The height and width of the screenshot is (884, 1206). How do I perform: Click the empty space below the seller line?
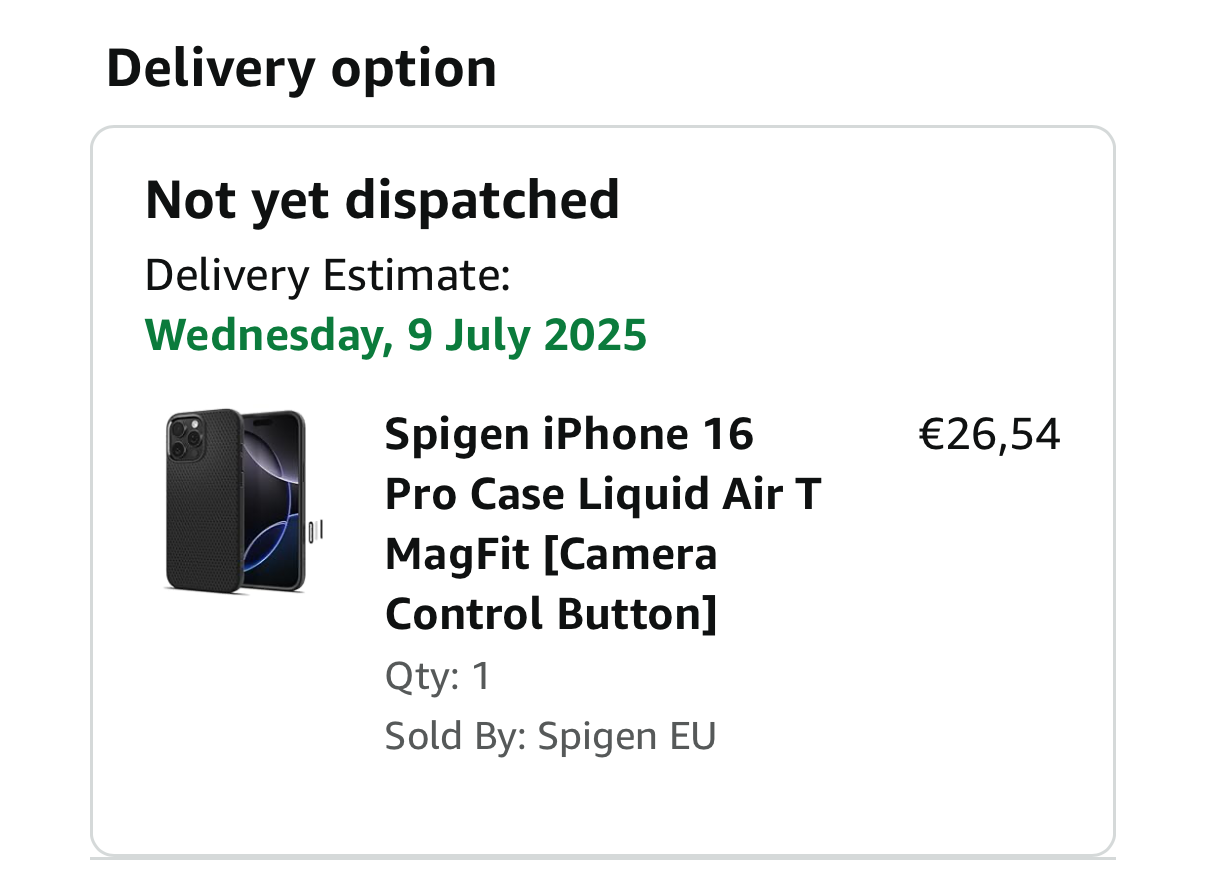click(x=600, y=800)
